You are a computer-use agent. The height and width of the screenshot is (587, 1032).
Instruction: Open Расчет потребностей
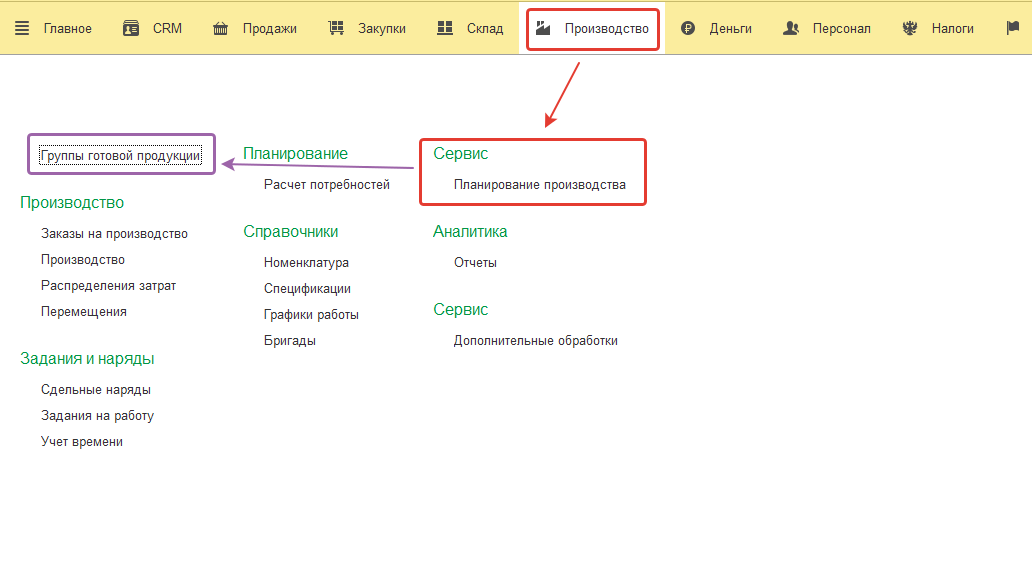pyautogui.click(x=327, y=184)
